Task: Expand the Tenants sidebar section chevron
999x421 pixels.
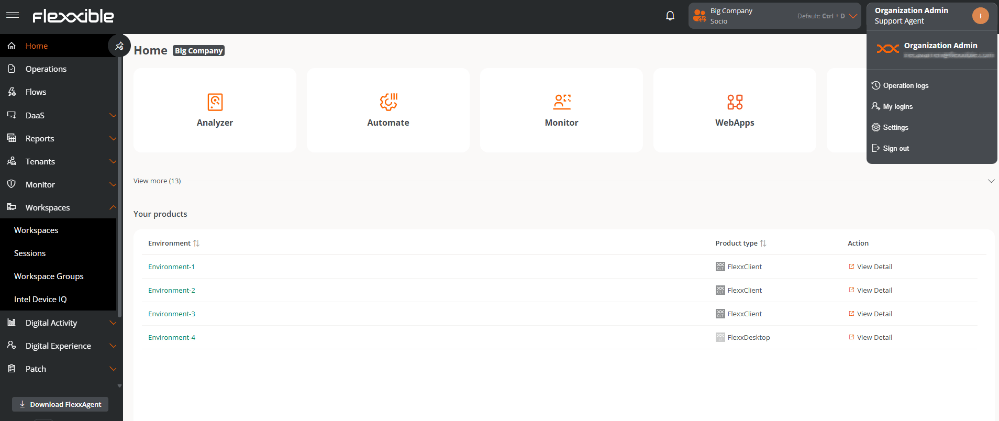Action: (x=113, y=162)
